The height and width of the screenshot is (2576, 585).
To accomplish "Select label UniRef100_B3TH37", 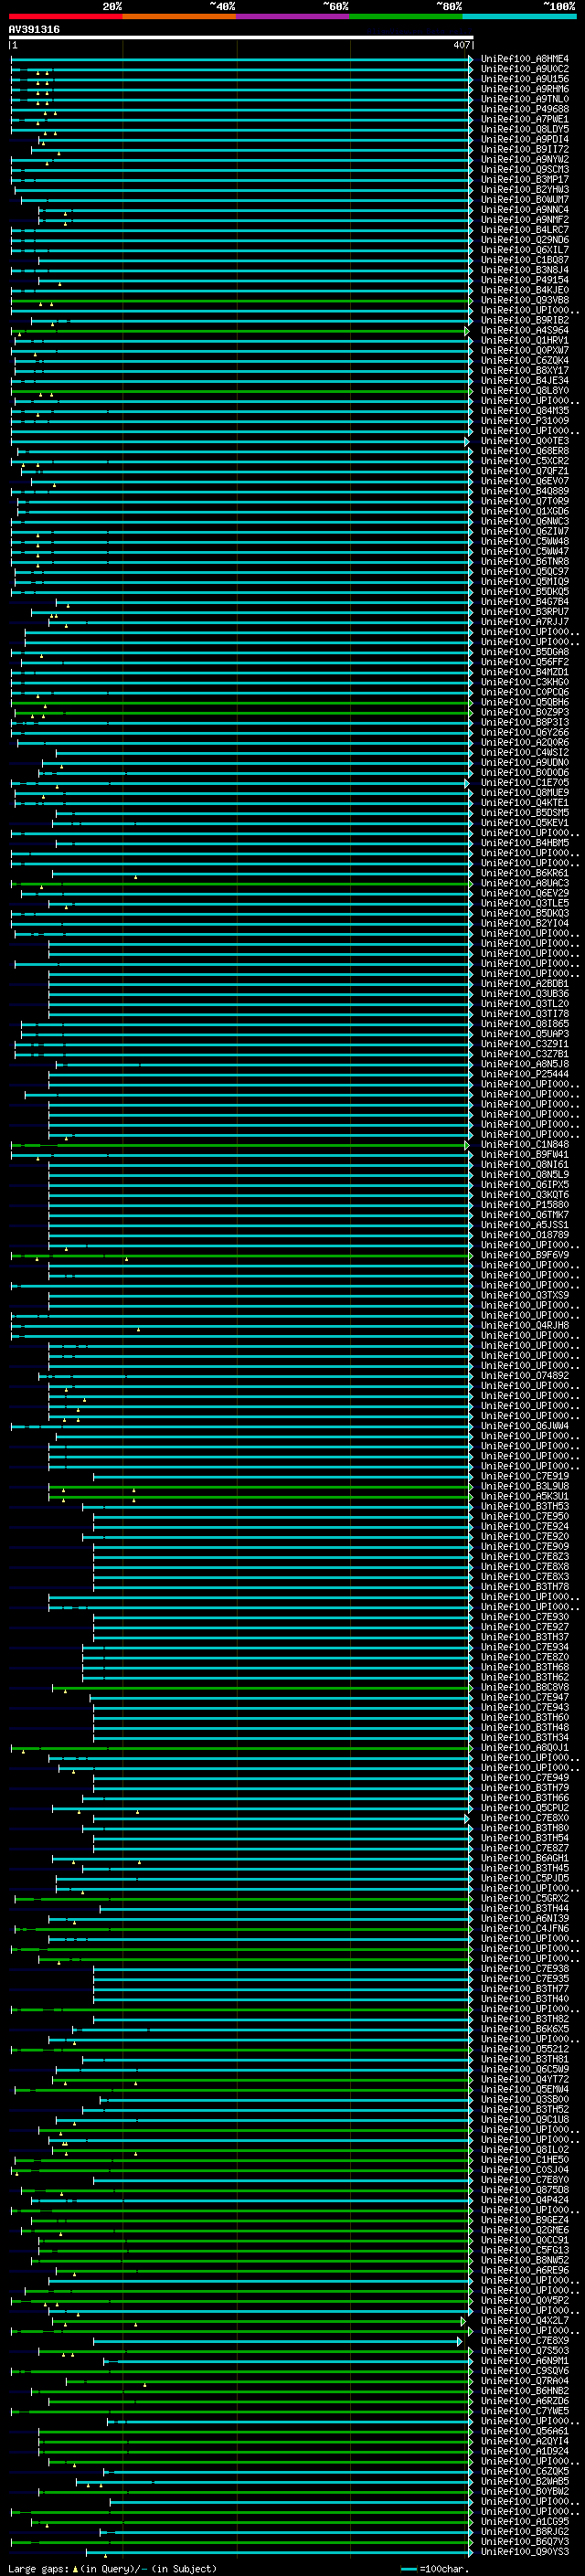I will pos(525,1637).
